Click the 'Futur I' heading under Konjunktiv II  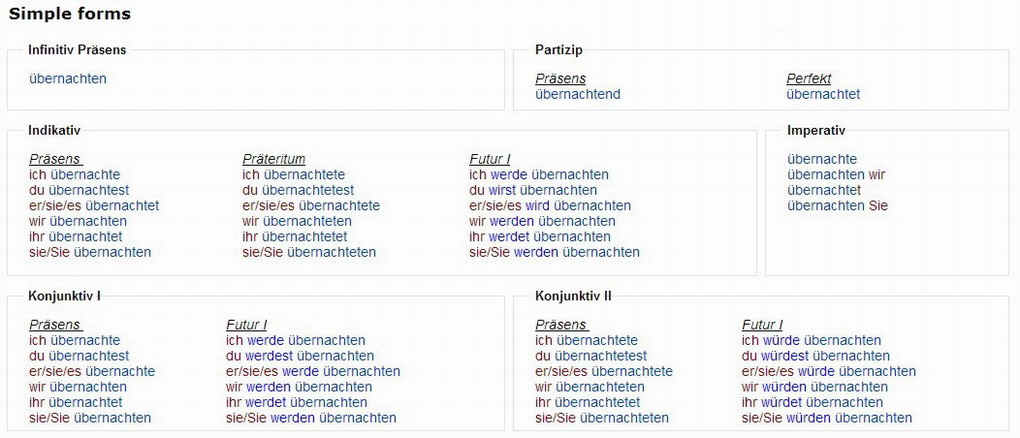[x=762, y=325]
